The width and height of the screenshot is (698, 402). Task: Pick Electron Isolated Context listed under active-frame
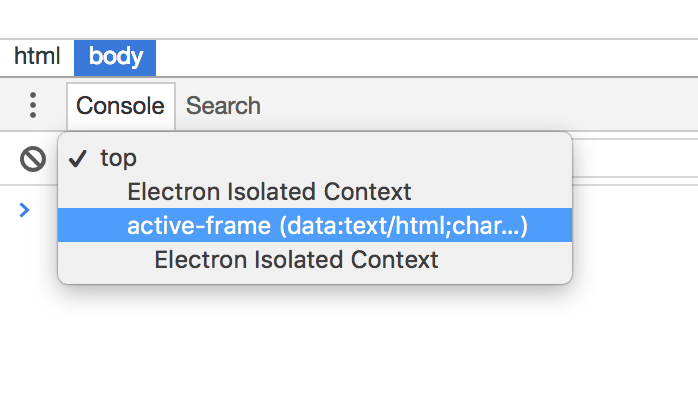(x=296, y=260)
